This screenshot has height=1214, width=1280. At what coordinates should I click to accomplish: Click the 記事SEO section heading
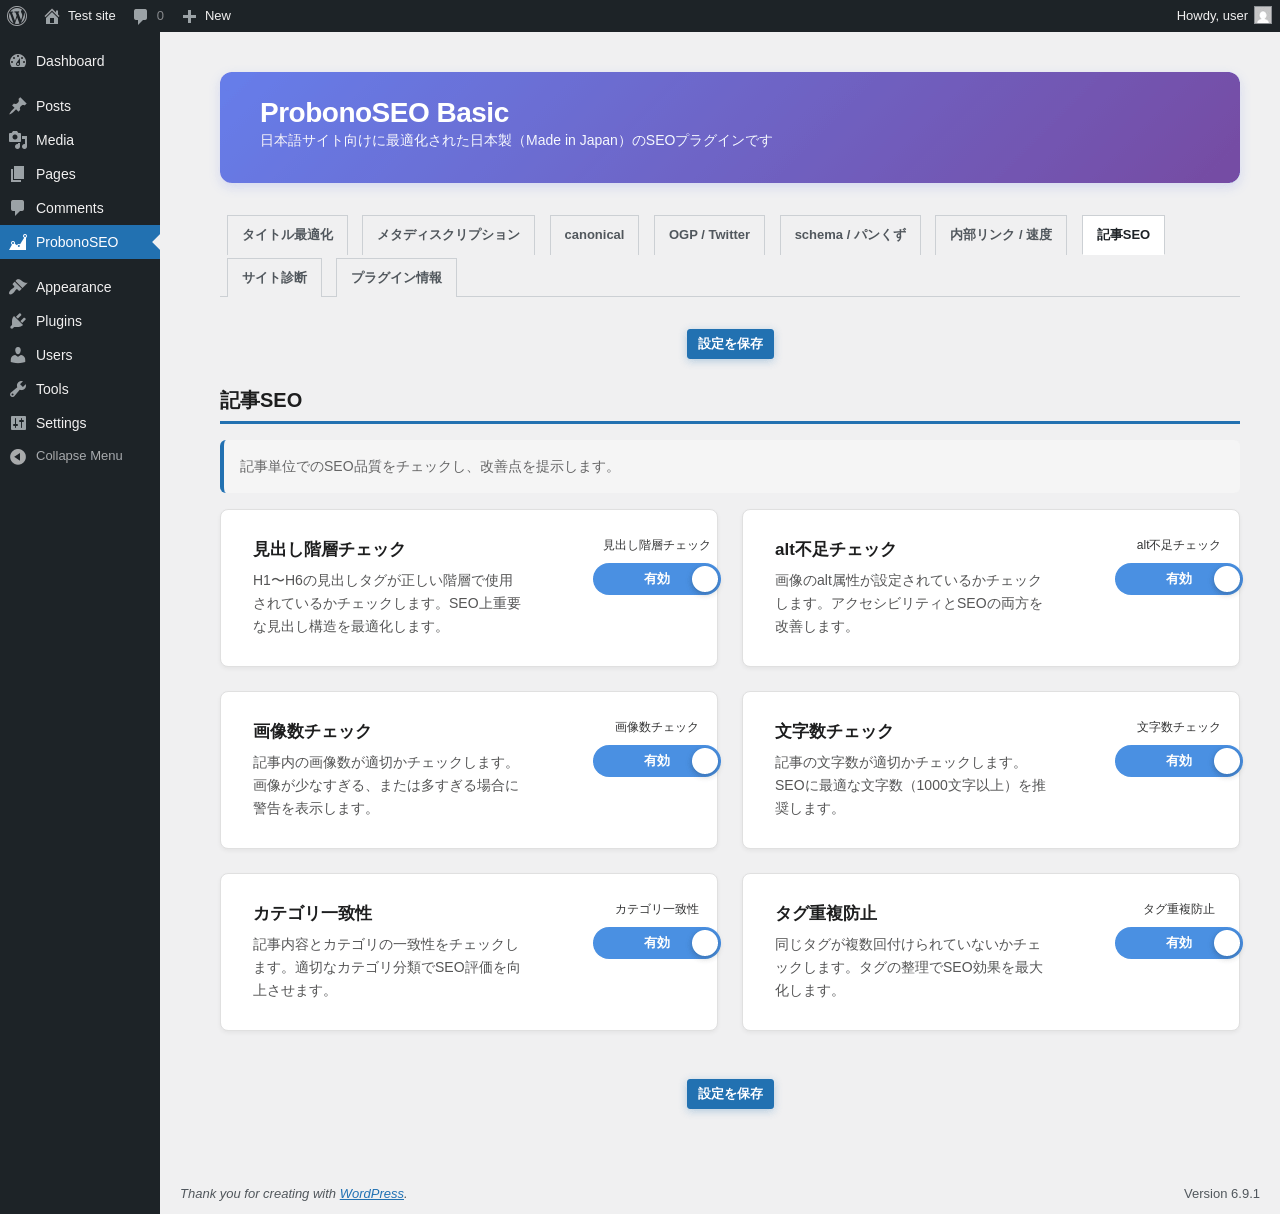pos(261,400)
